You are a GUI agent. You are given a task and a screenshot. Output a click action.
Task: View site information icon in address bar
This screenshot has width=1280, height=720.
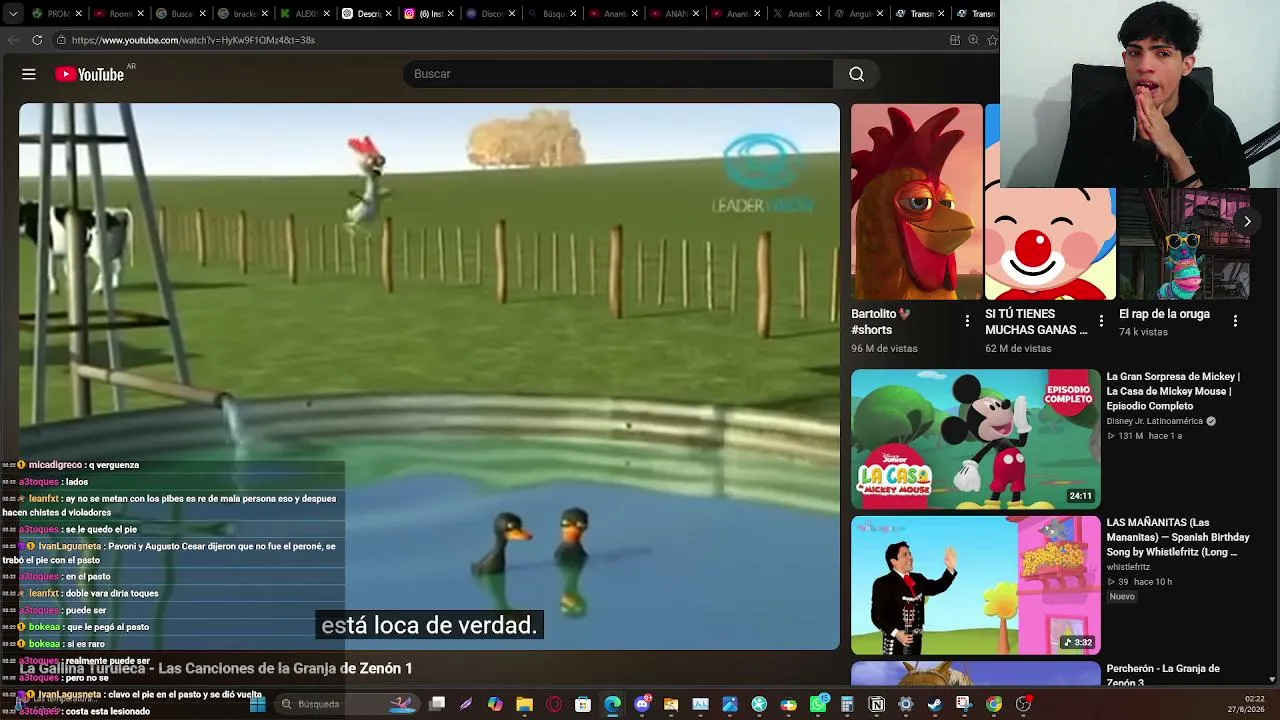coord(61,40)
